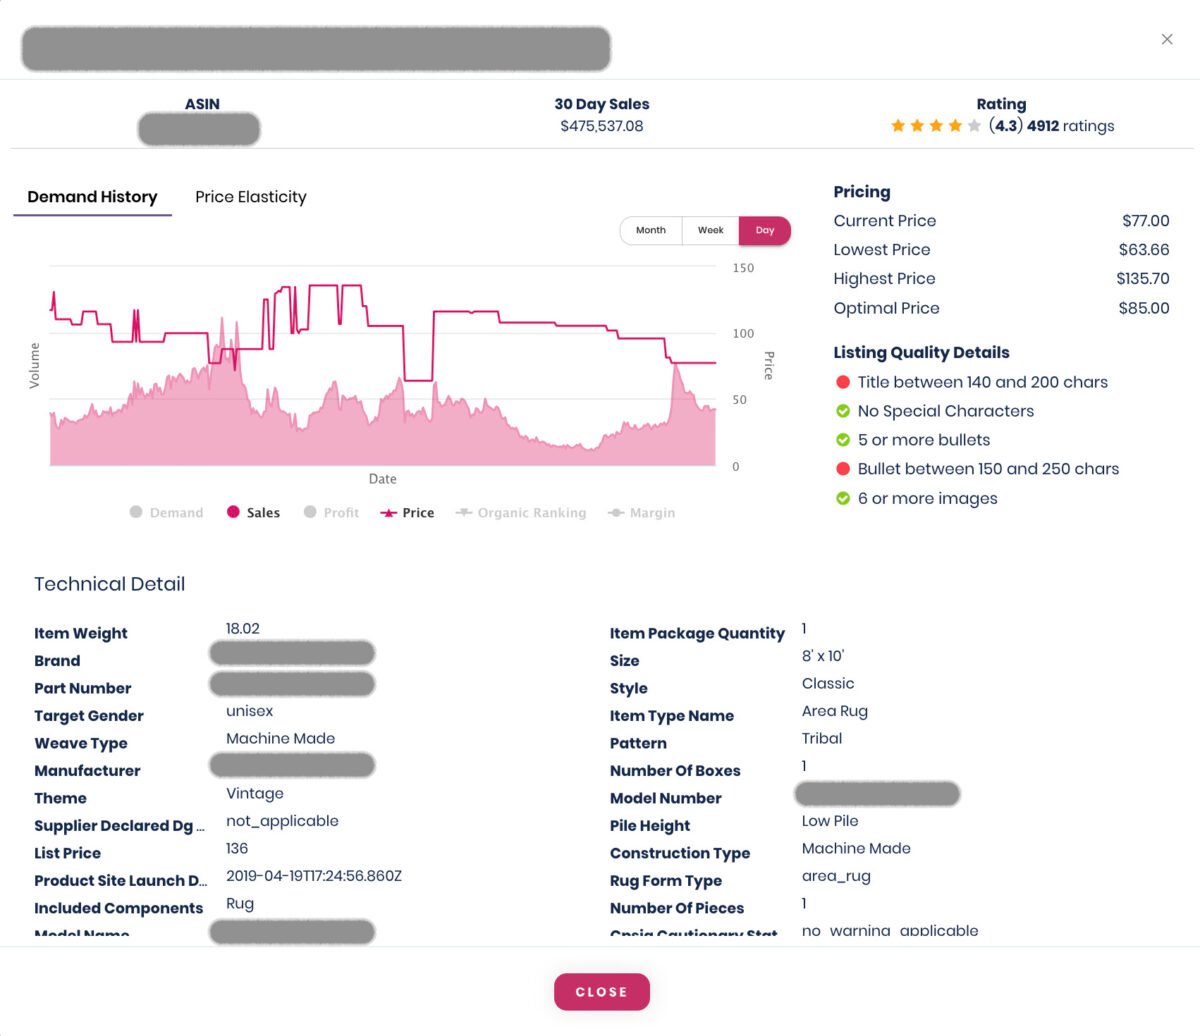Open the Price Elasticity tab

250,196
